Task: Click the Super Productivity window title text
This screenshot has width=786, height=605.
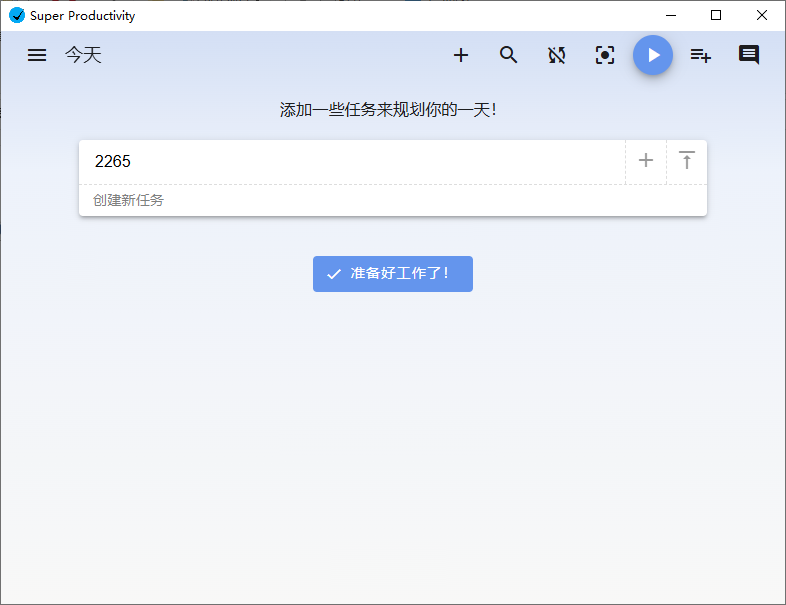Action: [82, 16]
